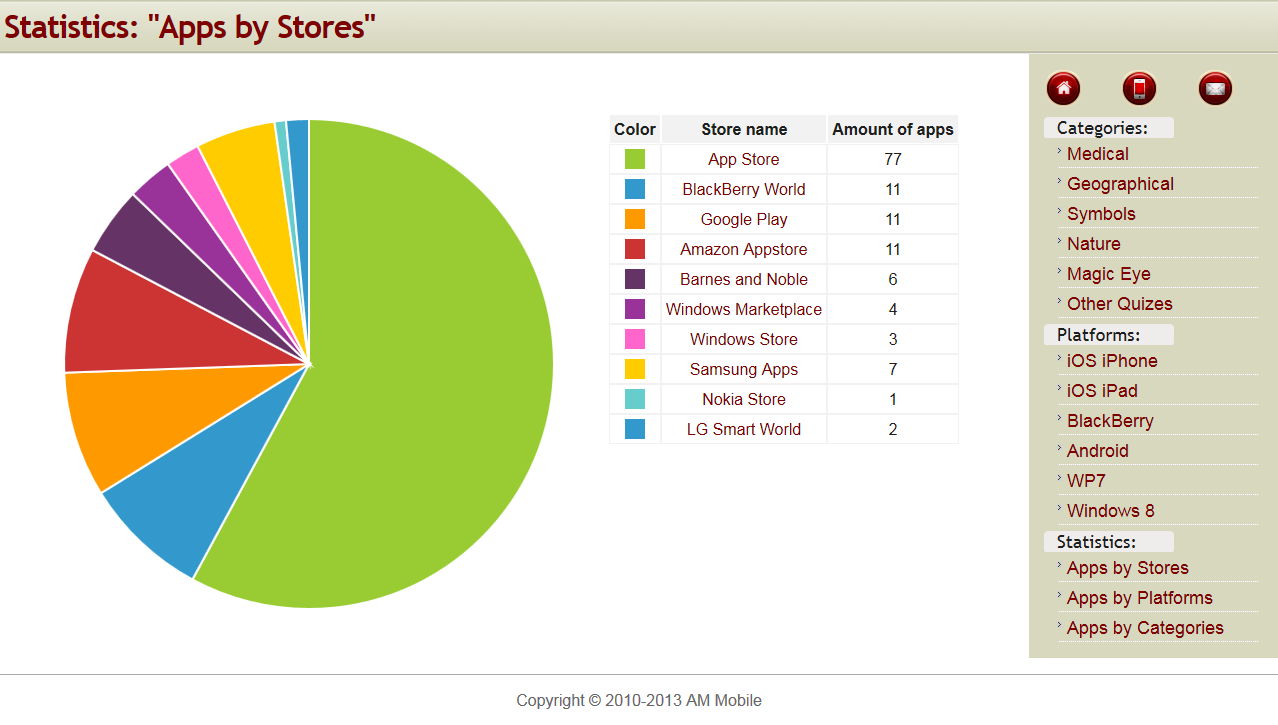Image resolution: width=1278 pixels, height=725 pixels.
Task: Click the Categories section heading
Action: point(1102,128)
